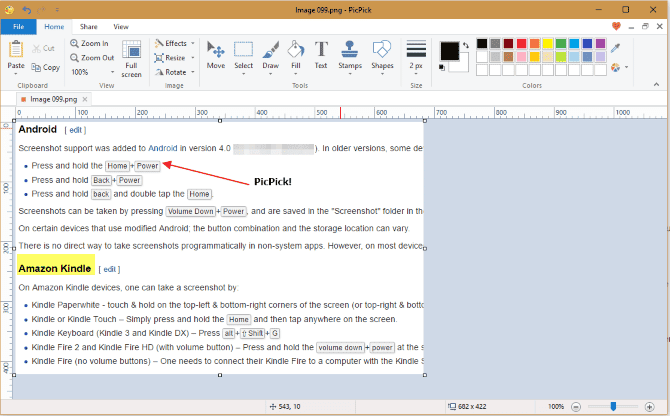Open the Resize options
The width and height of the screenshot is (670, 416).
(x=174, y=58)
